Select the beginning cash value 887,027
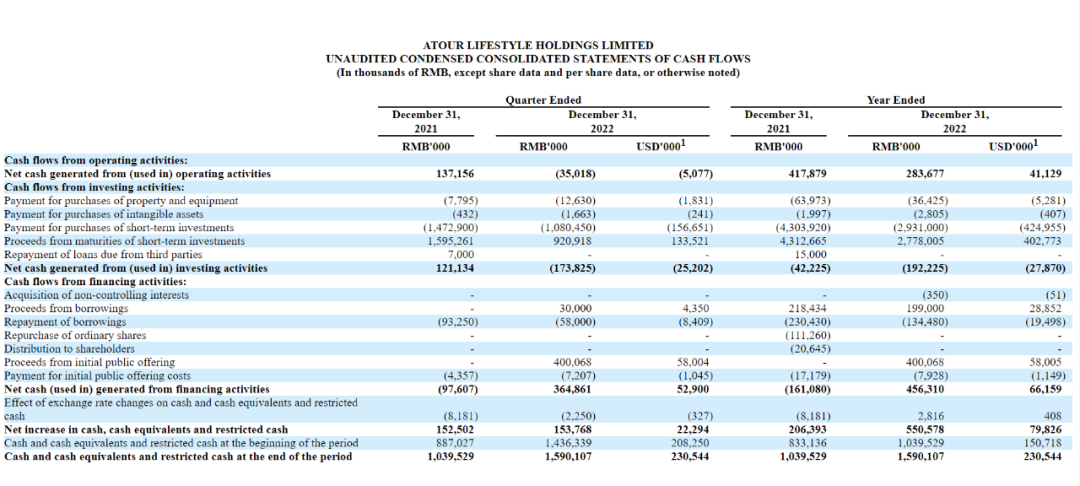 (457, 443)
